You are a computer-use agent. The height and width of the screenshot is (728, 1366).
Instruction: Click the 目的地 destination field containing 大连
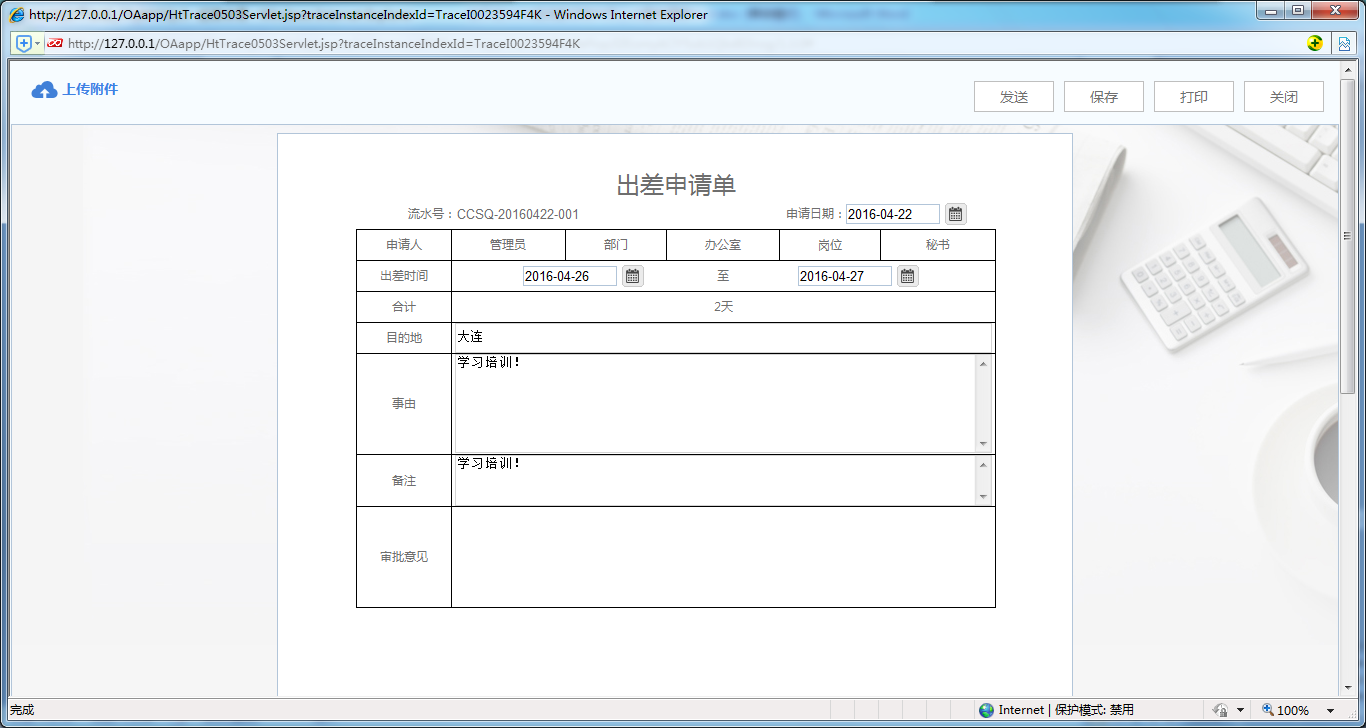(720, 338)
